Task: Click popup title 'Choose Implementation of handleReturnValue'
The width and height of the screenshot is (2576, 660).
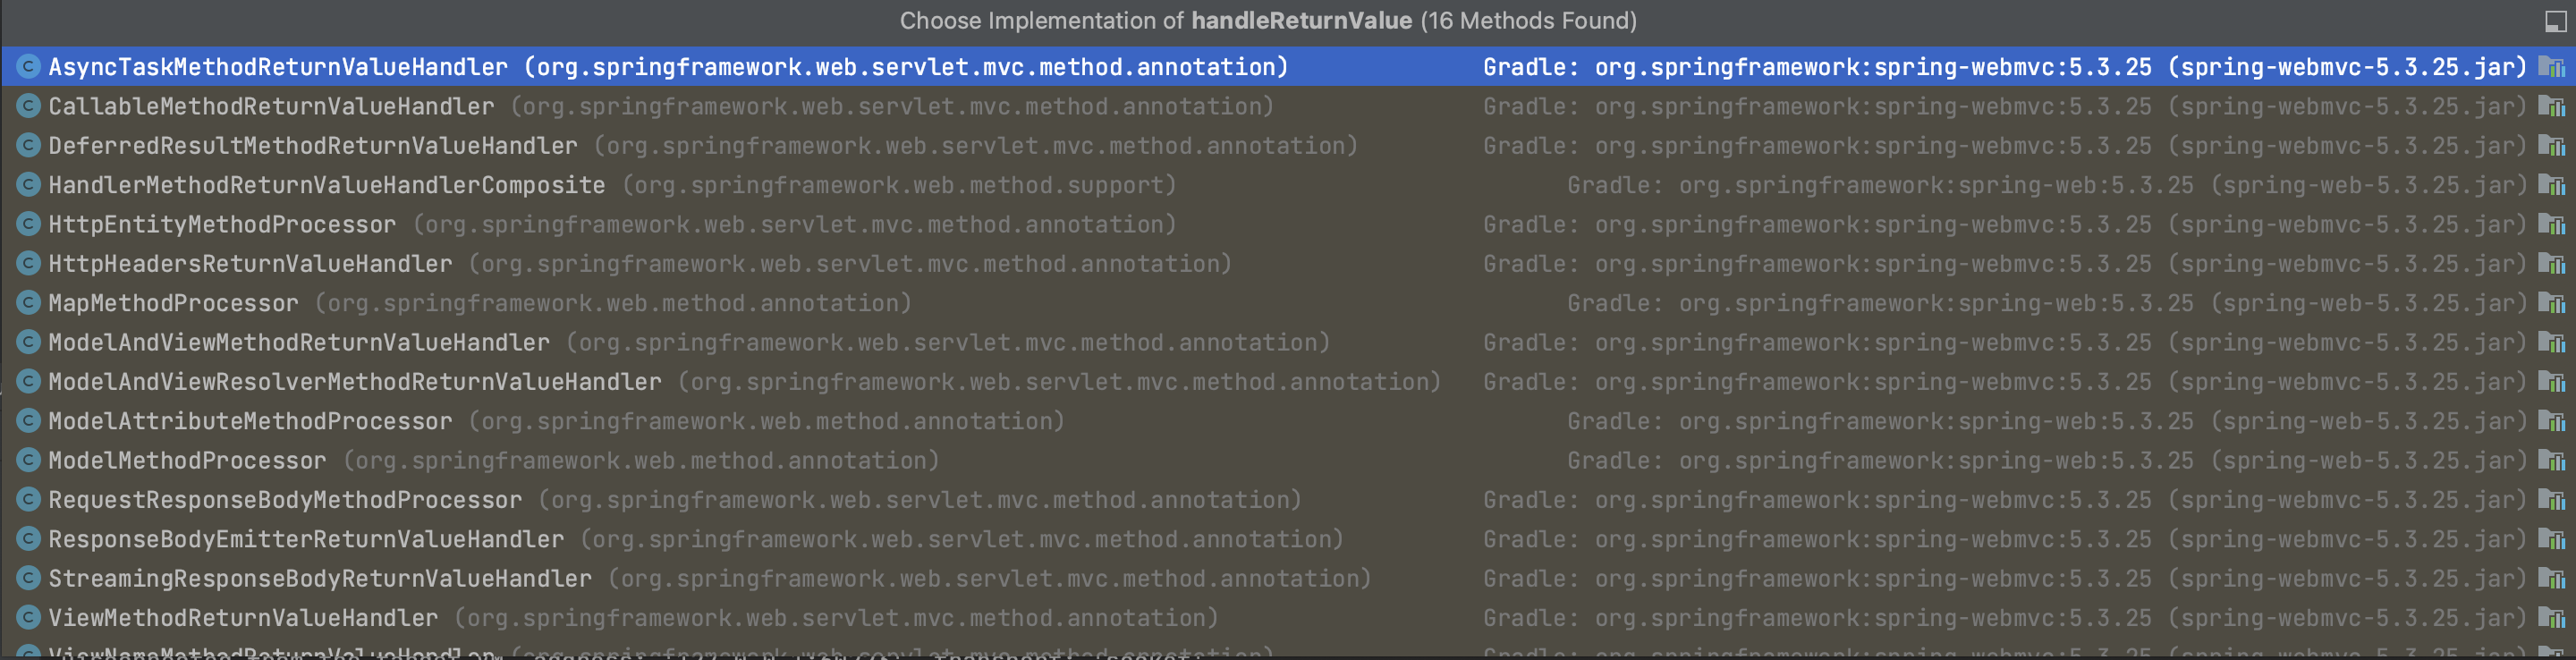Action: pyautogui.click(x=1268, y=21)
